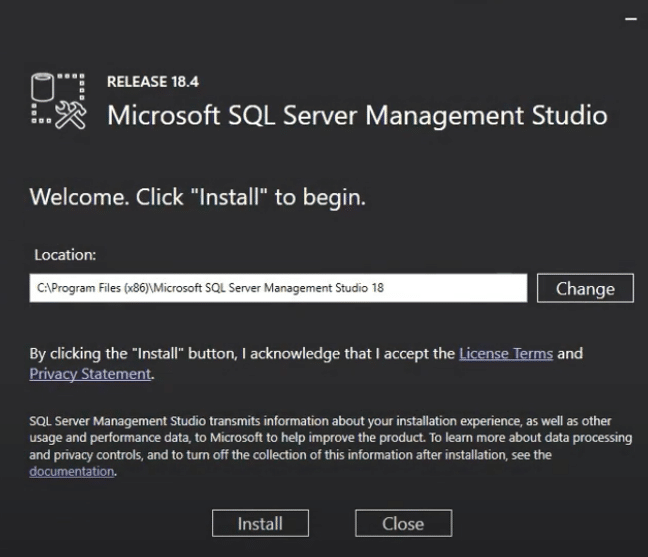This screenshot has width=648, height=557.
Task: Click the Microsoft SQL Server Management Studio title
Action: (x=357, y=115)
